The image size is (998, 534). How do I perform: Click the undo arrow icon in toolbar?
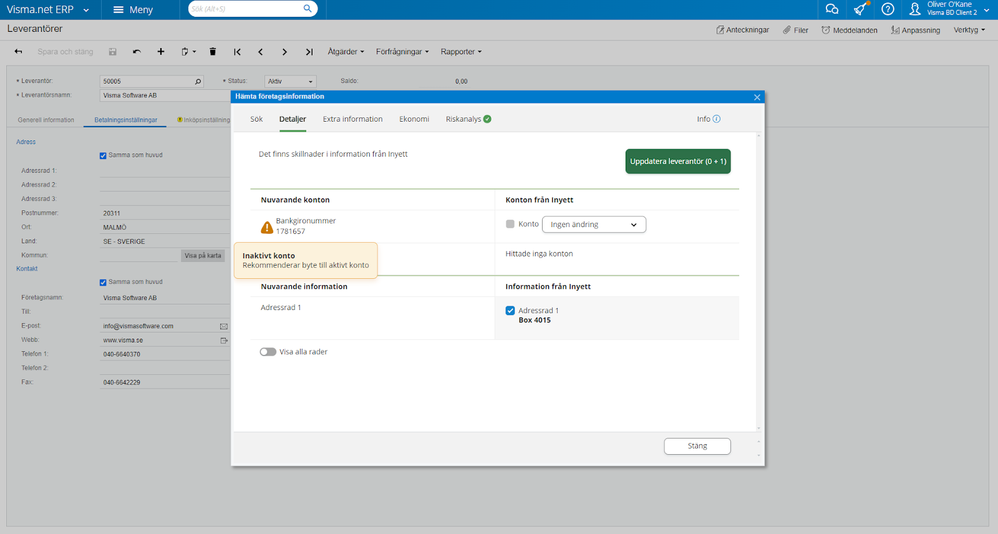tap(136, 51)
